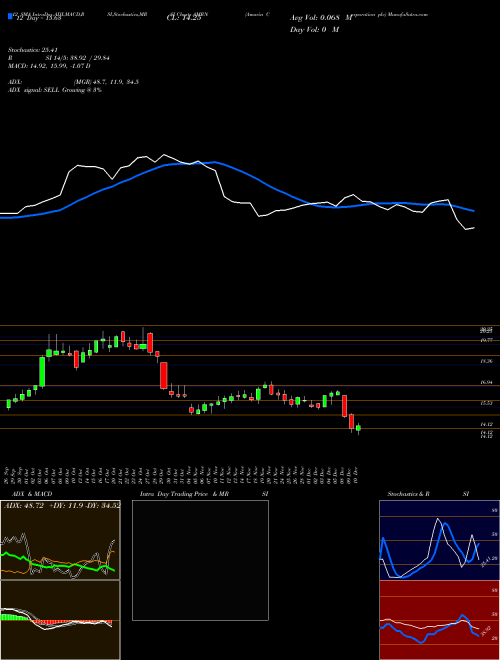This screenshot has height=660, width=500.
Task: Click the 'CL: 14.25' closing price text
Action: pyautogui.click(x=184, y=19)
